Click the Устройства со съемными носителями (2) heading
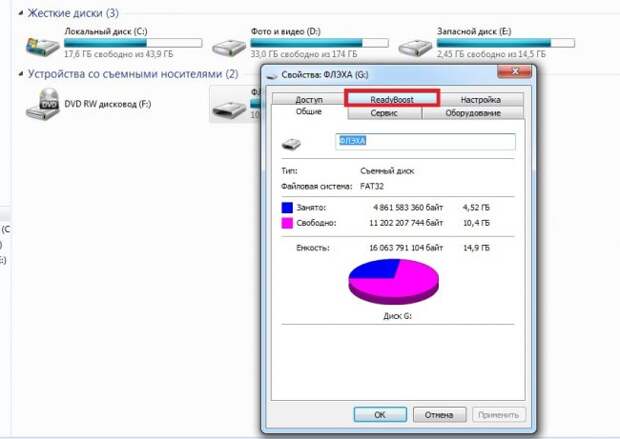The height and width of the screenshot is (439, 620). pyautogui.click(x=133, y=74)
